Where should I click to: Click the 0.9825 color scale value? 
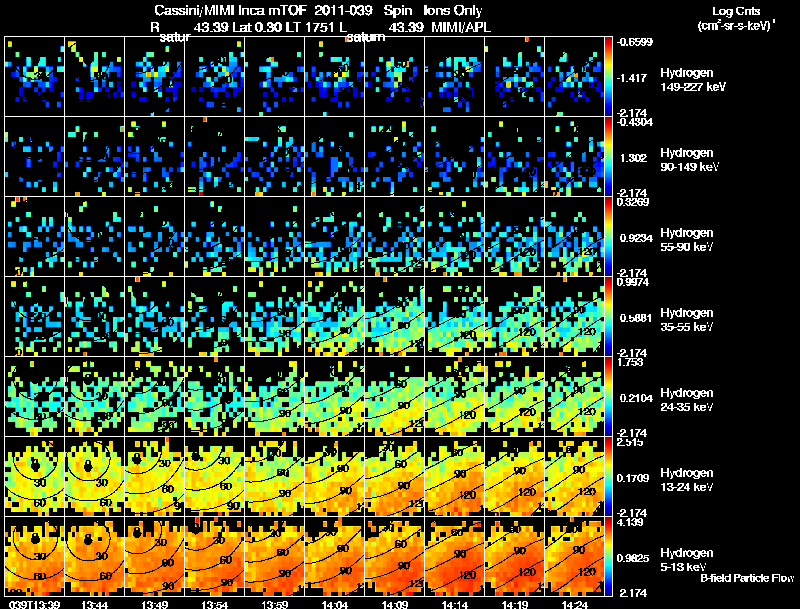[633, 559]
